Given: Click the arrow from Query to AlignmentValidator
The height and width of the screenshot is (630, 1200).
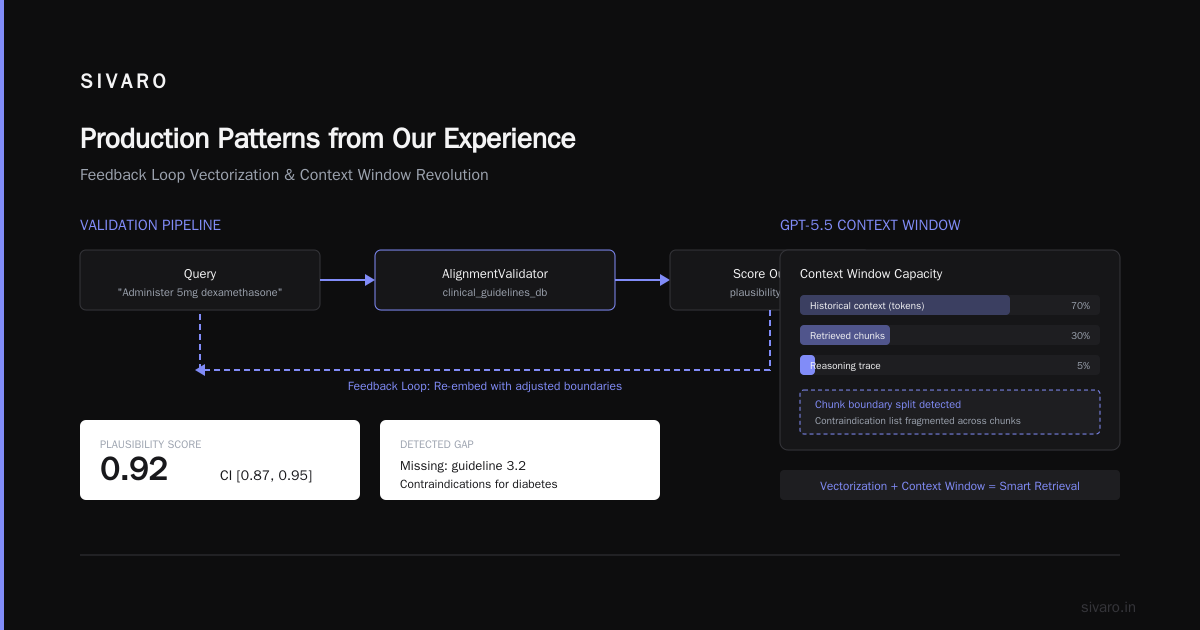Looking at the screenshot, I should tap(347, 280).
